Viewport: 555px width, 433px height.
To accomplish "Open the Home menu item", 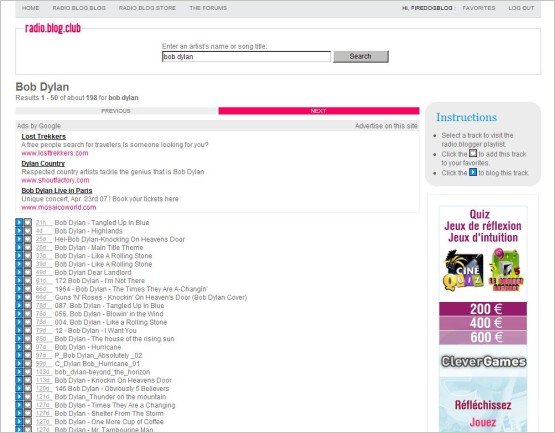I will [x=30, y=8].
